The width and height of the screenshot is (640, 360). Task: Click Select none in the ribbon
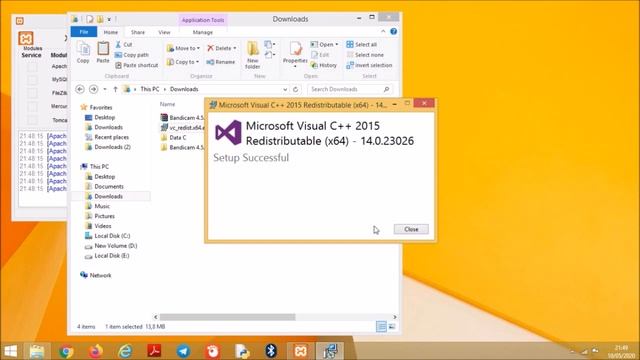click(365, 55)
